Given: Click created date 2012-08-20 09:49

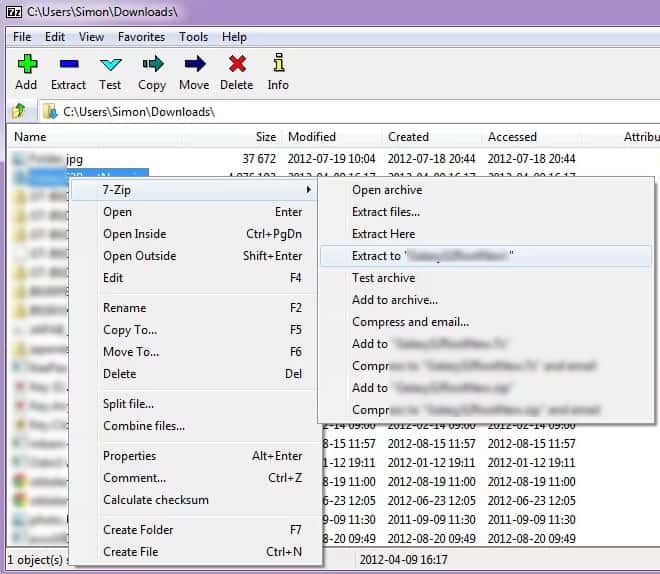Looking at the screenshot, I should (431, 538).
